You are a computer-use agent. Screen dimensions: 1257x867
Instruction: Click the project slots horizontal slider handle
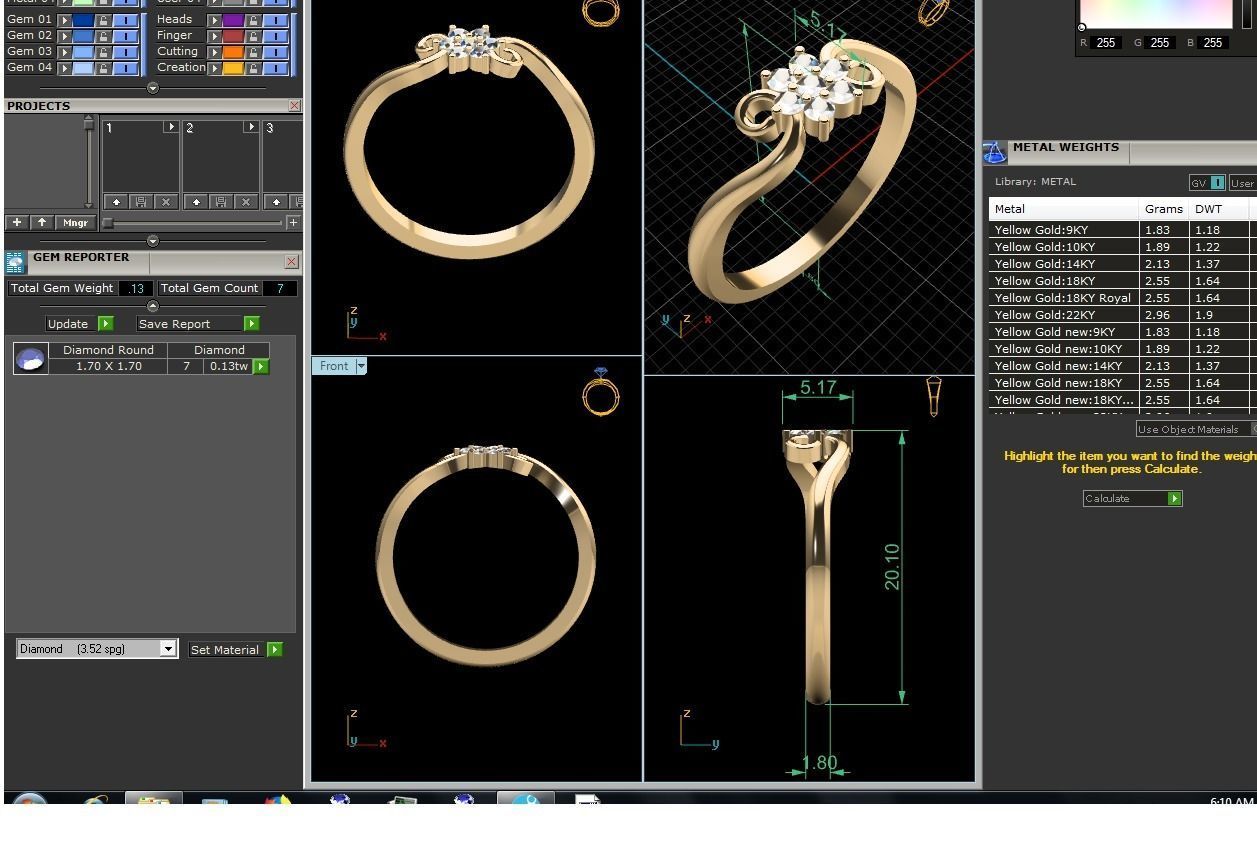pos(108,223)
